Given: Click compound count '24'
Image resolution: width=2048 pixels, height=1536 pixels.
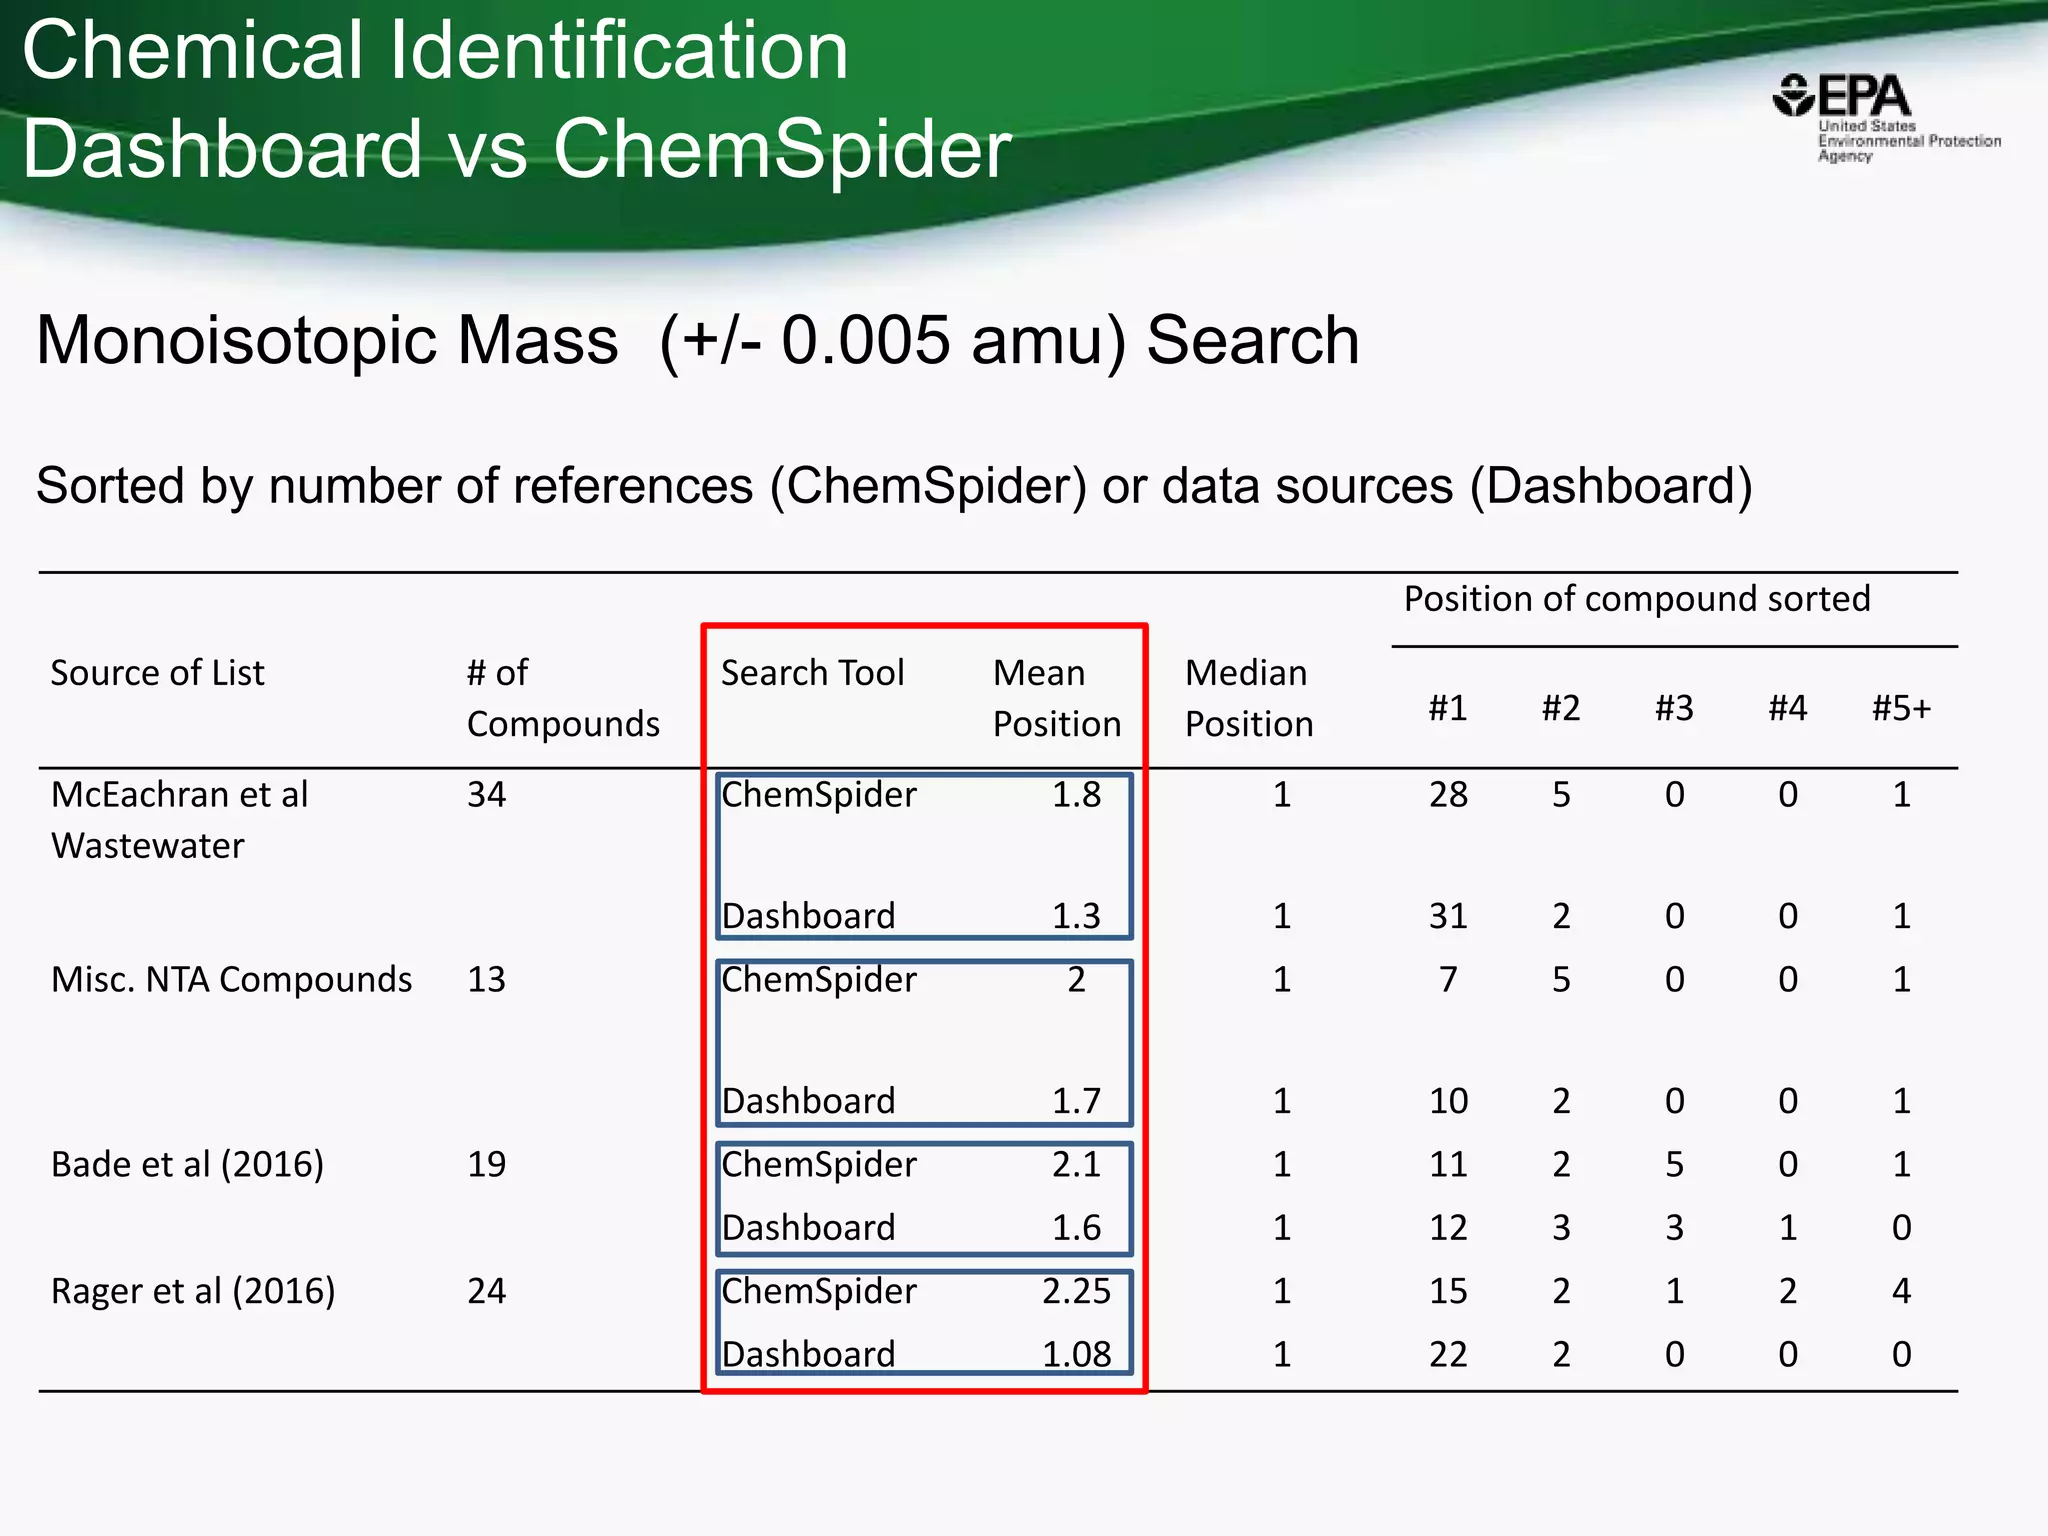Looking at the screenshot, I should 487,1292.
